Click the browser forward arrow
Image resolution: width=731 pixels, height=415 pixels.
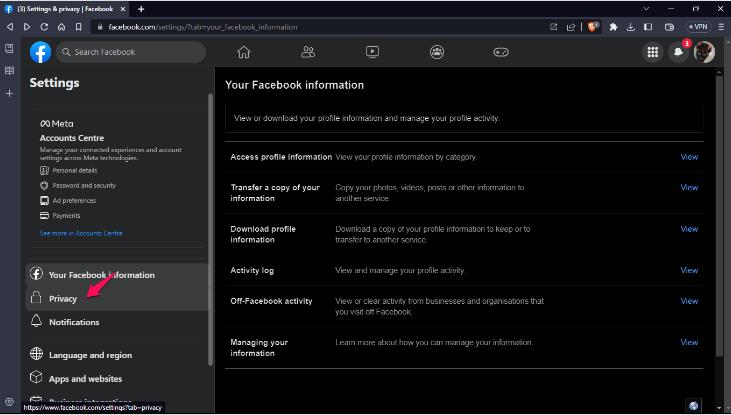27,27
